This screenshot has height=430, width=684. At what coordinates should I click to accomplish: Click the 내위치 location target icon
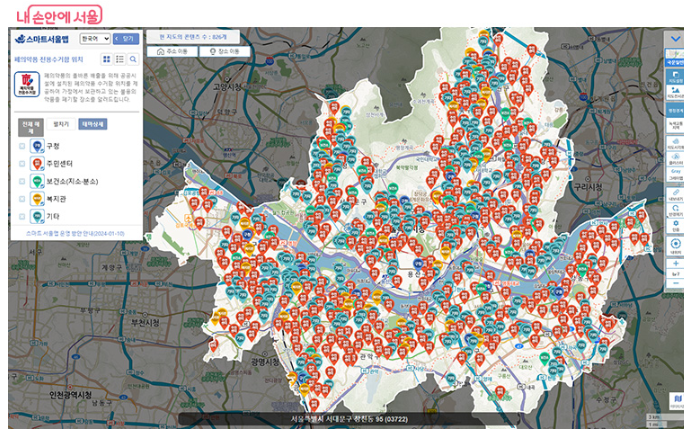tap(675, 246)
